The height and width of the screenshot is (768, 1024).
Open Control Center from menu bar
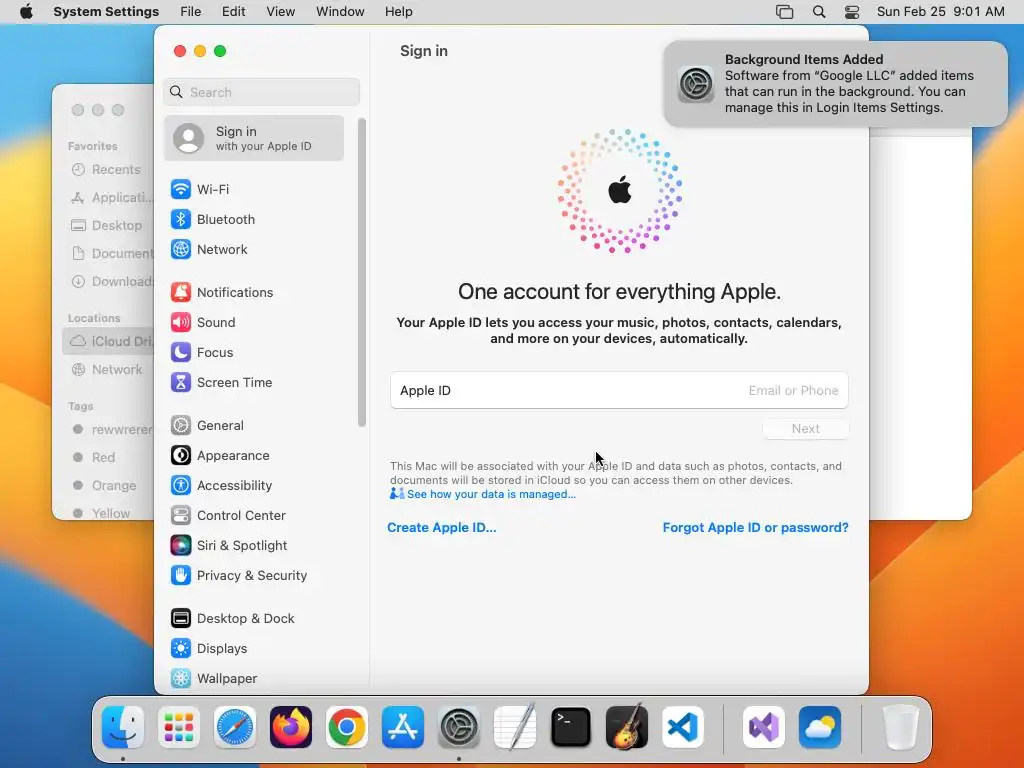pos(852,12)
